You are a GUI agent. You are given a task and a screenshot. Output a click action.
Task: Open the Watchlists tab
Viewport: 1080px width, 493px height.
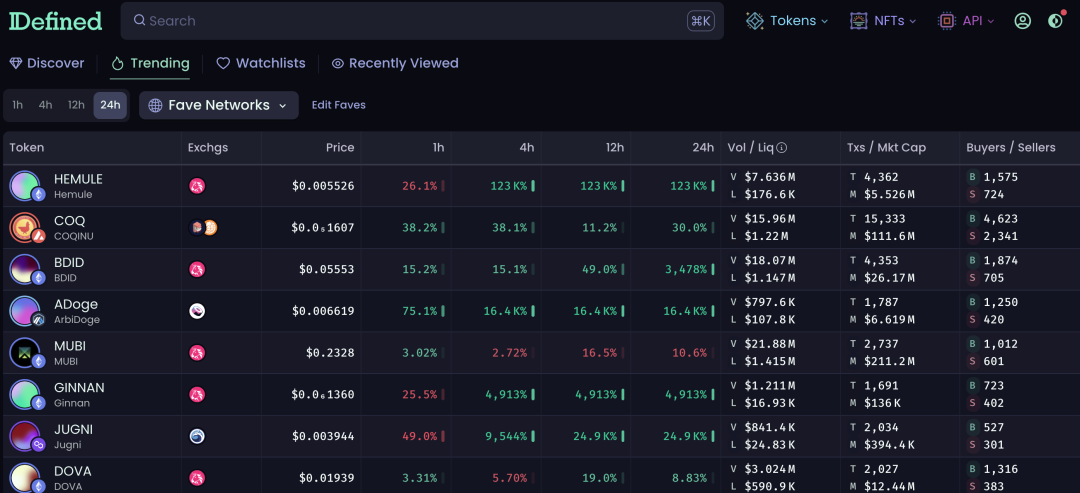(x=260, y=63)
